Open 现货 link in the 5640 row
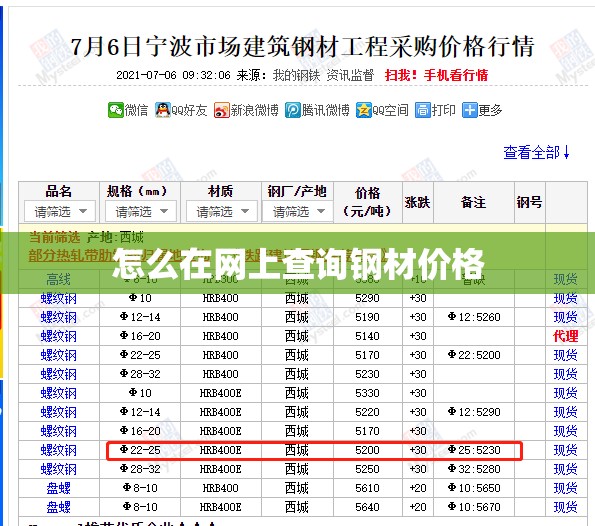 (565, 507)
